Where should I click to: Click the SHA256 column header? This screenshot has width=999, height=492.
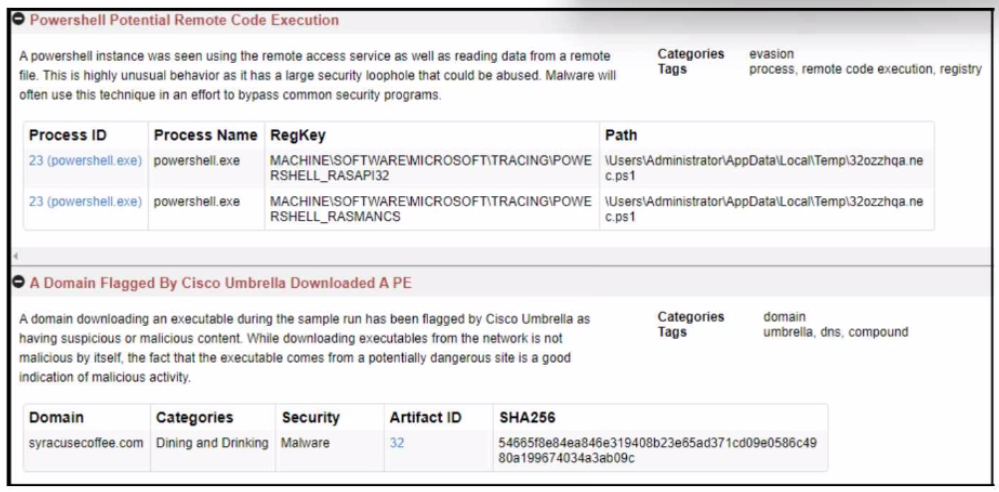tap(526, 417)
